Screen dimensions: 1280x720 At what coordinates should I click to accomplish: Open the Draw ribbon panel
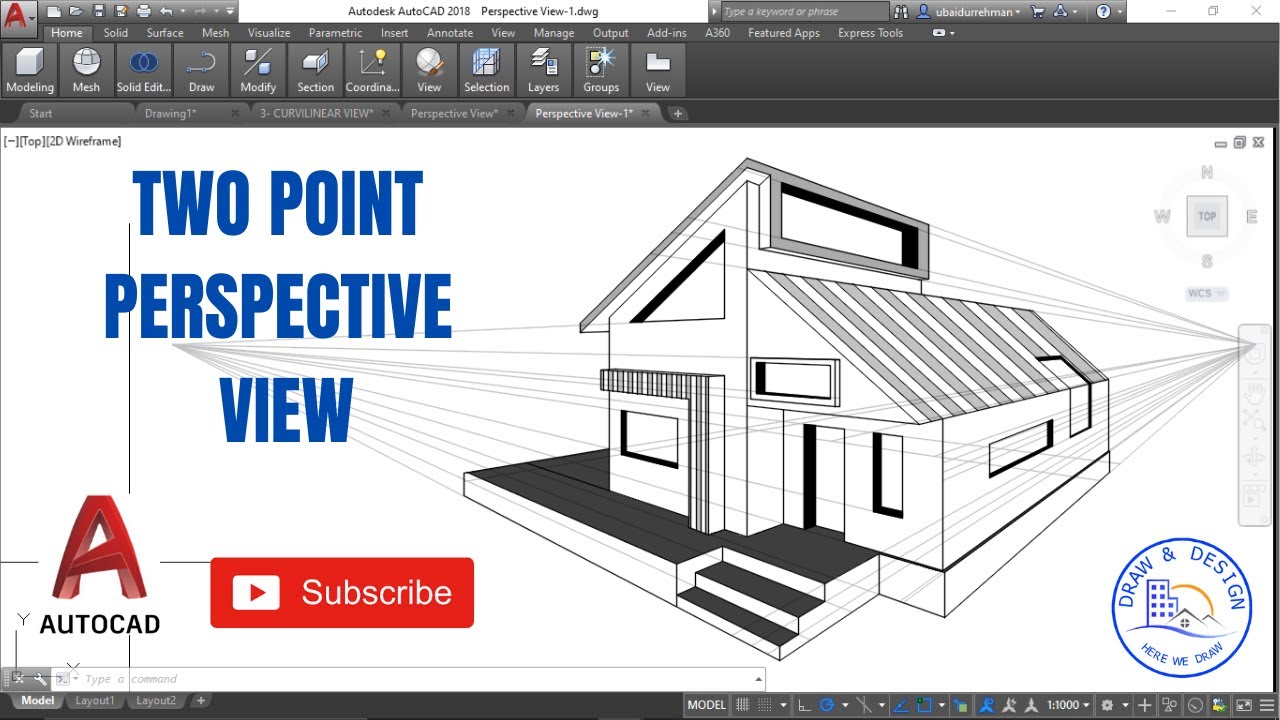click(x=201, y=70)
